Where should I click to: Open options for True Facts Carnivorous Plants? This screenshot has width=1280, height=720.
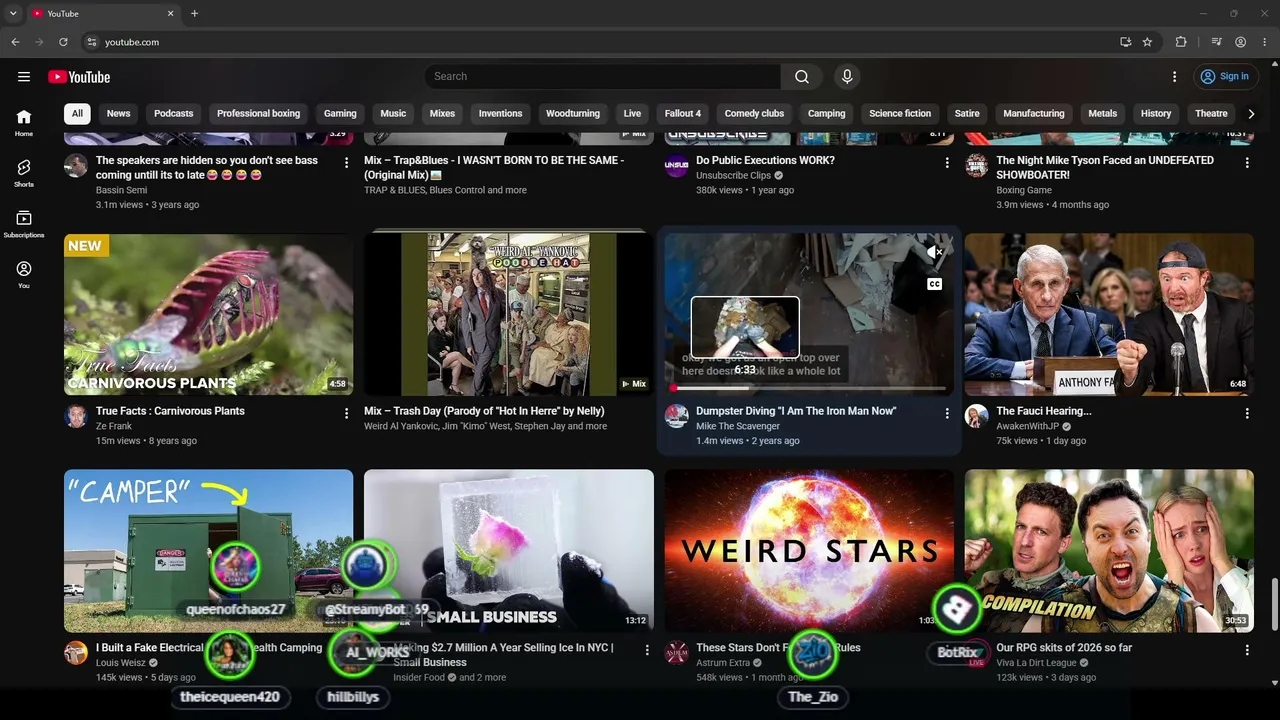point(347,413)
